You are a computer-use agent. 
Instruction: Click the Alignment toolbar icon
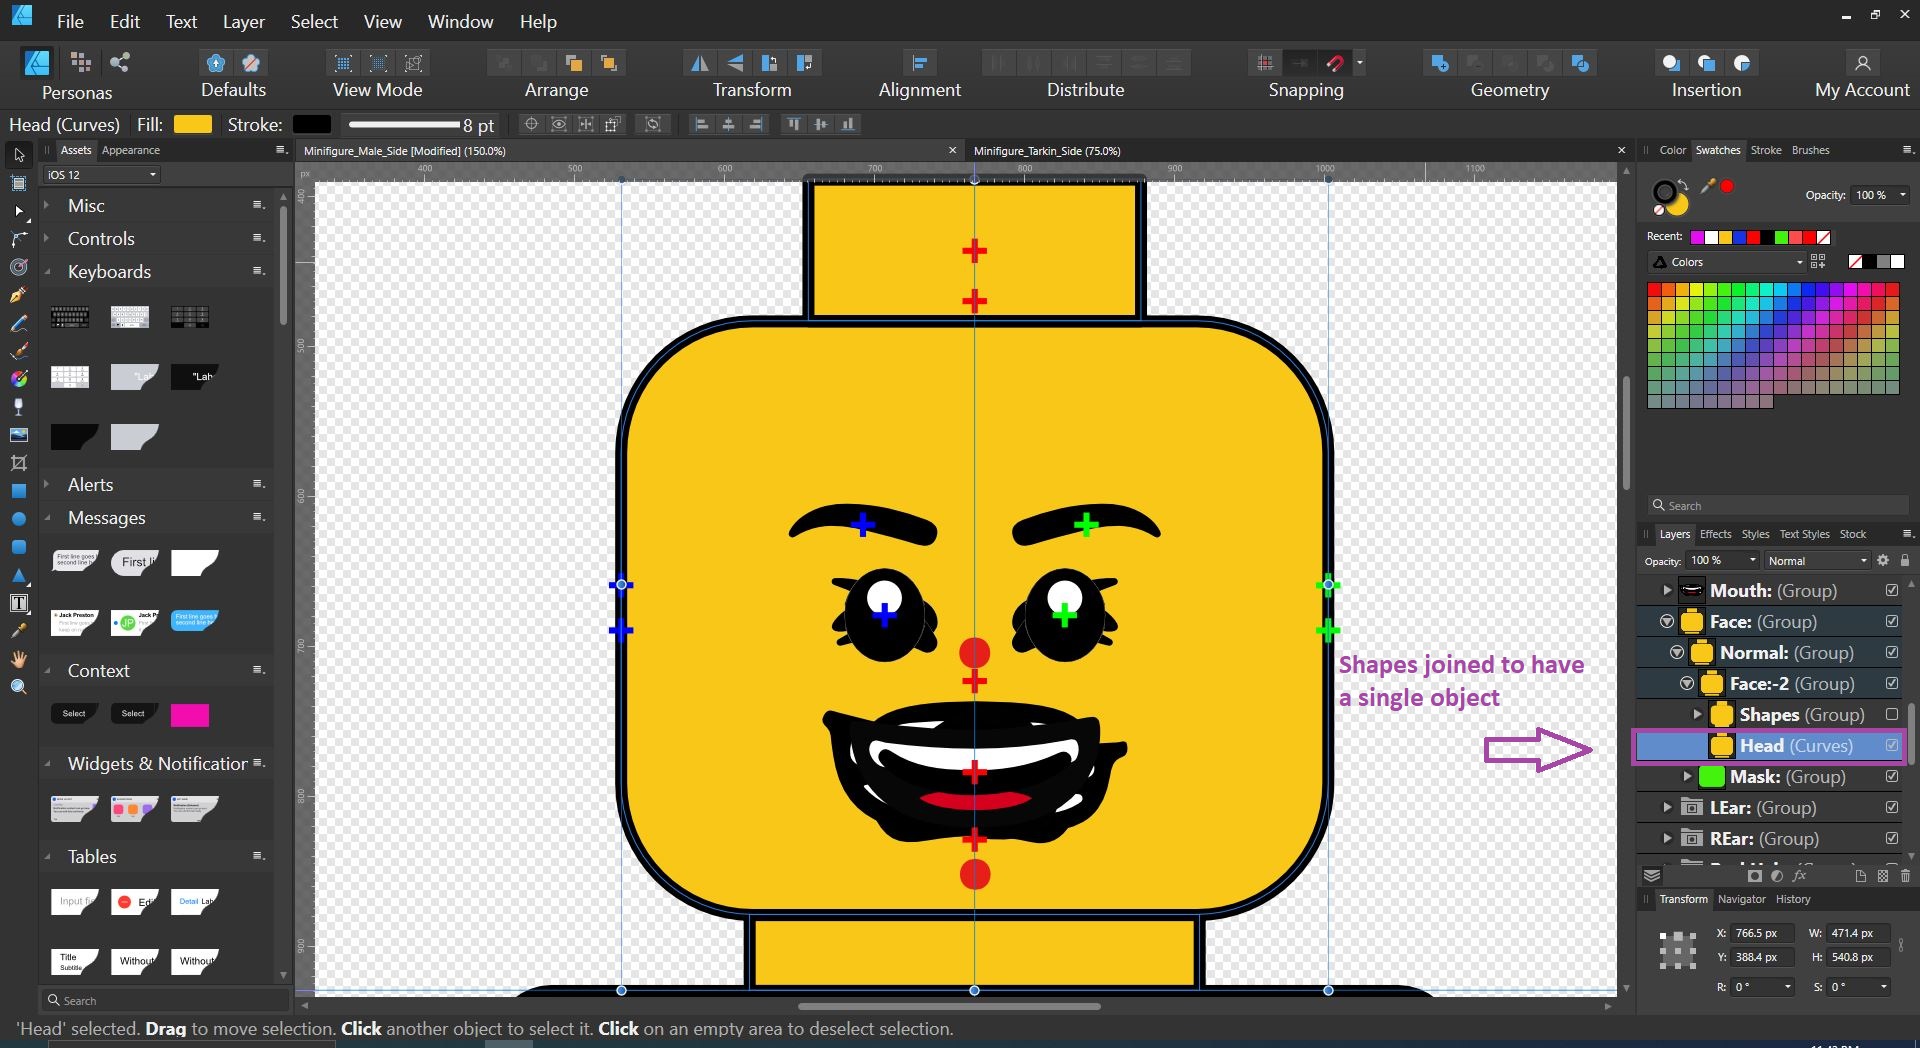click(919, 63)
